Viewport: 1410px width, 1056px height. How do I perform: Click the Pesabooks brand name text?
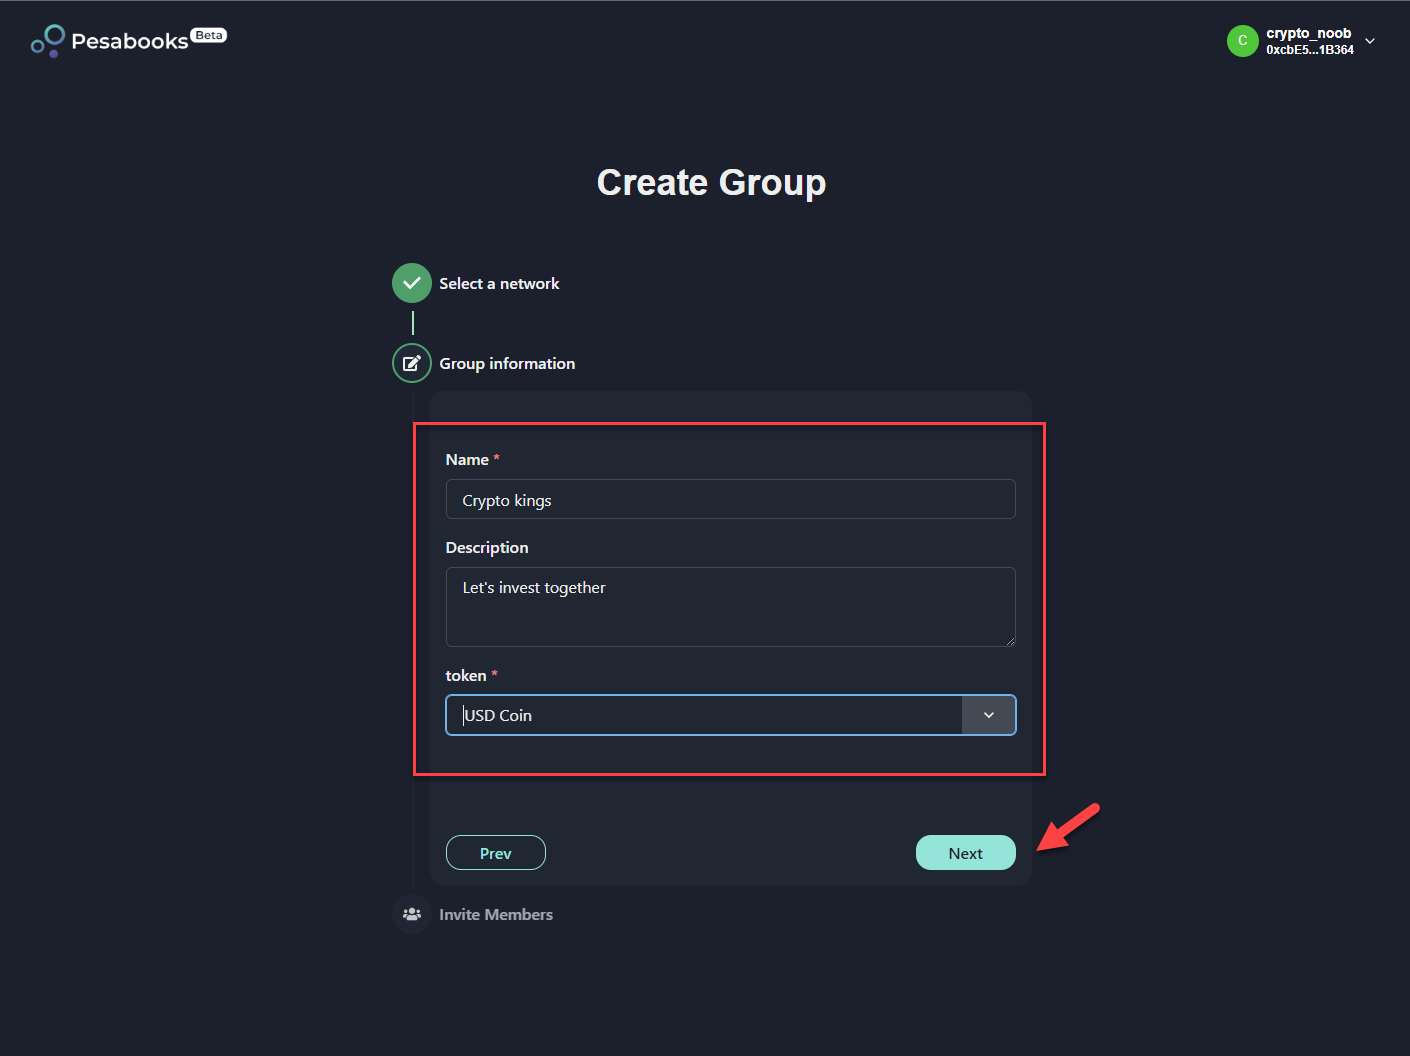pos(130,41)
